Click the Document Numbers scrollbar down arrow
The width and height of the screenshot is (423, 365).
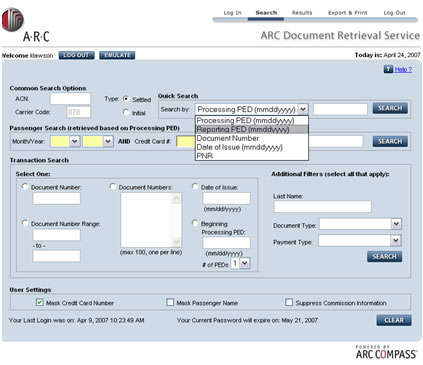click(x=177, y=242)
